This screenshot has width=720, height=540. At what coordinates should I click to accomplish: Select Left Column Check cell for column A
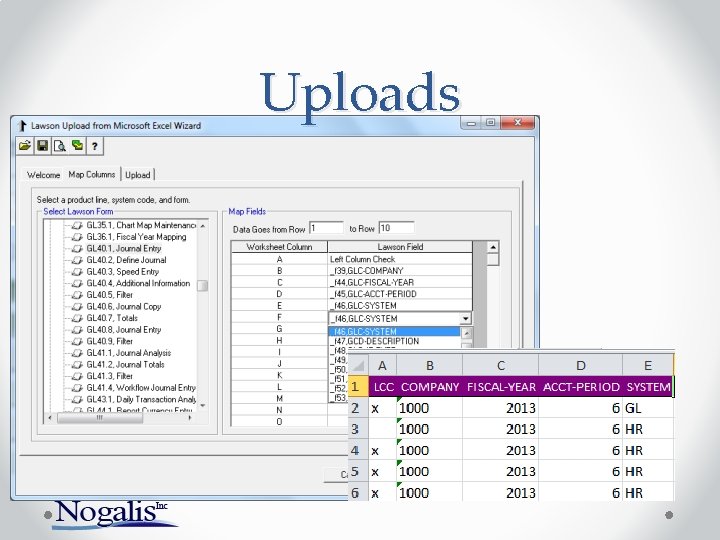400,259
